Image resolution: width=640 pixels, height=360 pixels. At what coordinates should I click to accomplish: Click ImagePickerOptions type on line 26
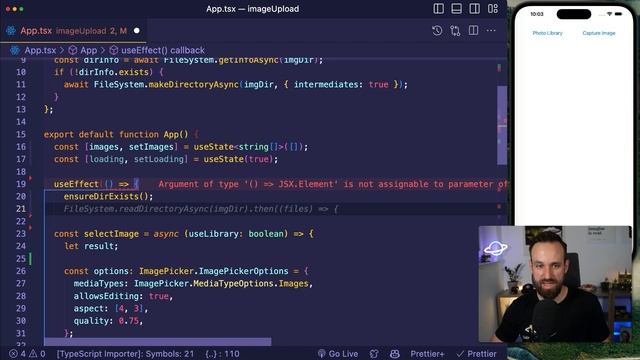click(x=243, y=271)
